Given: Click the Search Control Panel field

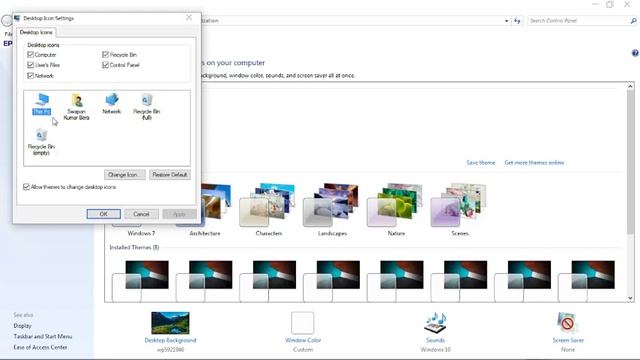Looking at the screenshot, I should 578,20.
